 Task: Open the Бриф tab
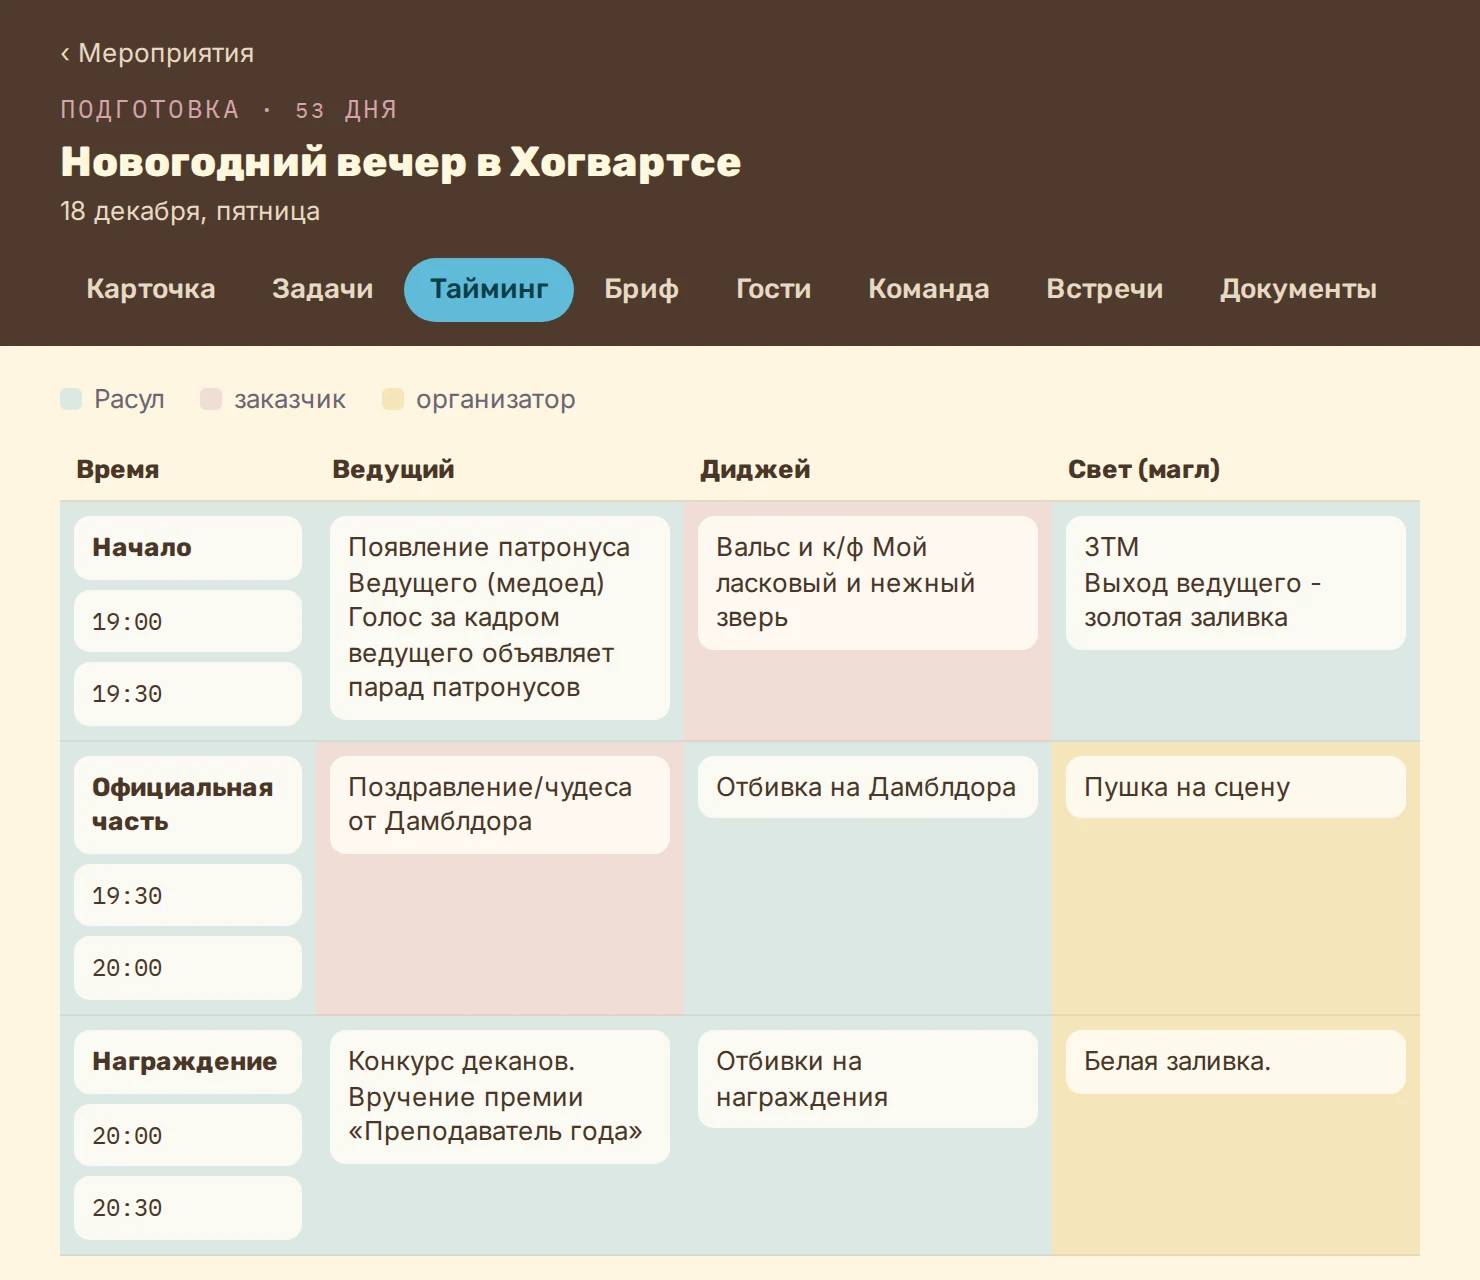pyautogui.click(x=642, y=289)
